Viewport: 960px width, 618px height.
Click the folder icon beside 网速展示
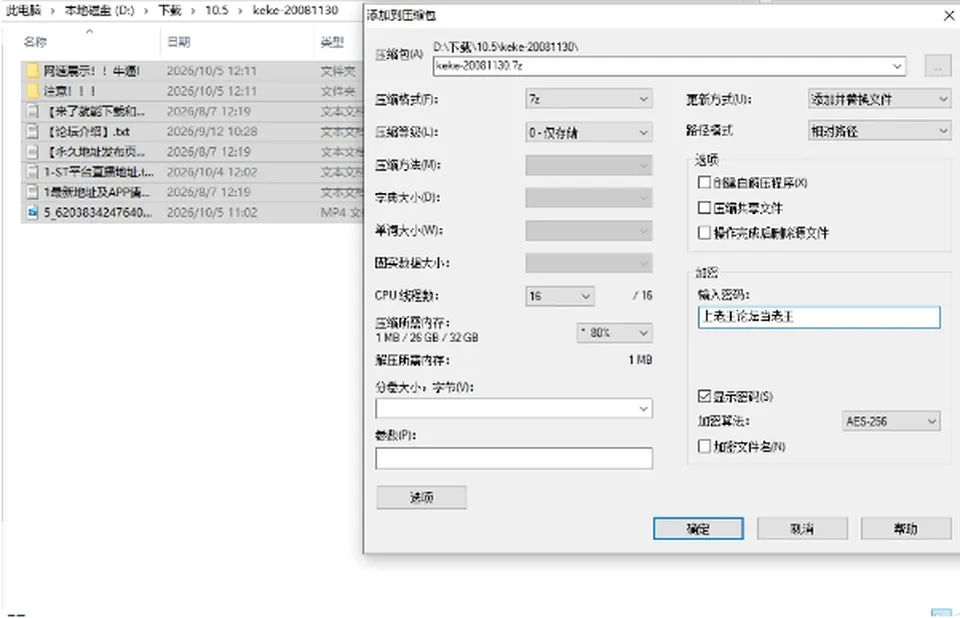point(32,71)
